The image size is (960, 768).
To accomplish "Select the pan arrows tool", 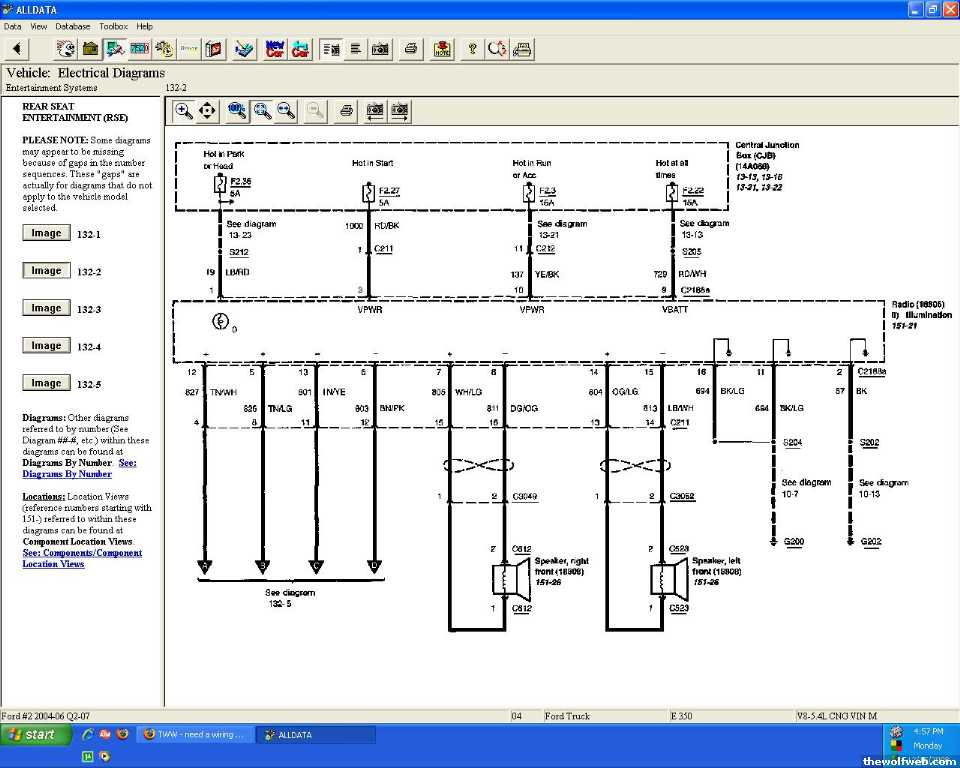I will pyautogui.click(x=207, y=111).
